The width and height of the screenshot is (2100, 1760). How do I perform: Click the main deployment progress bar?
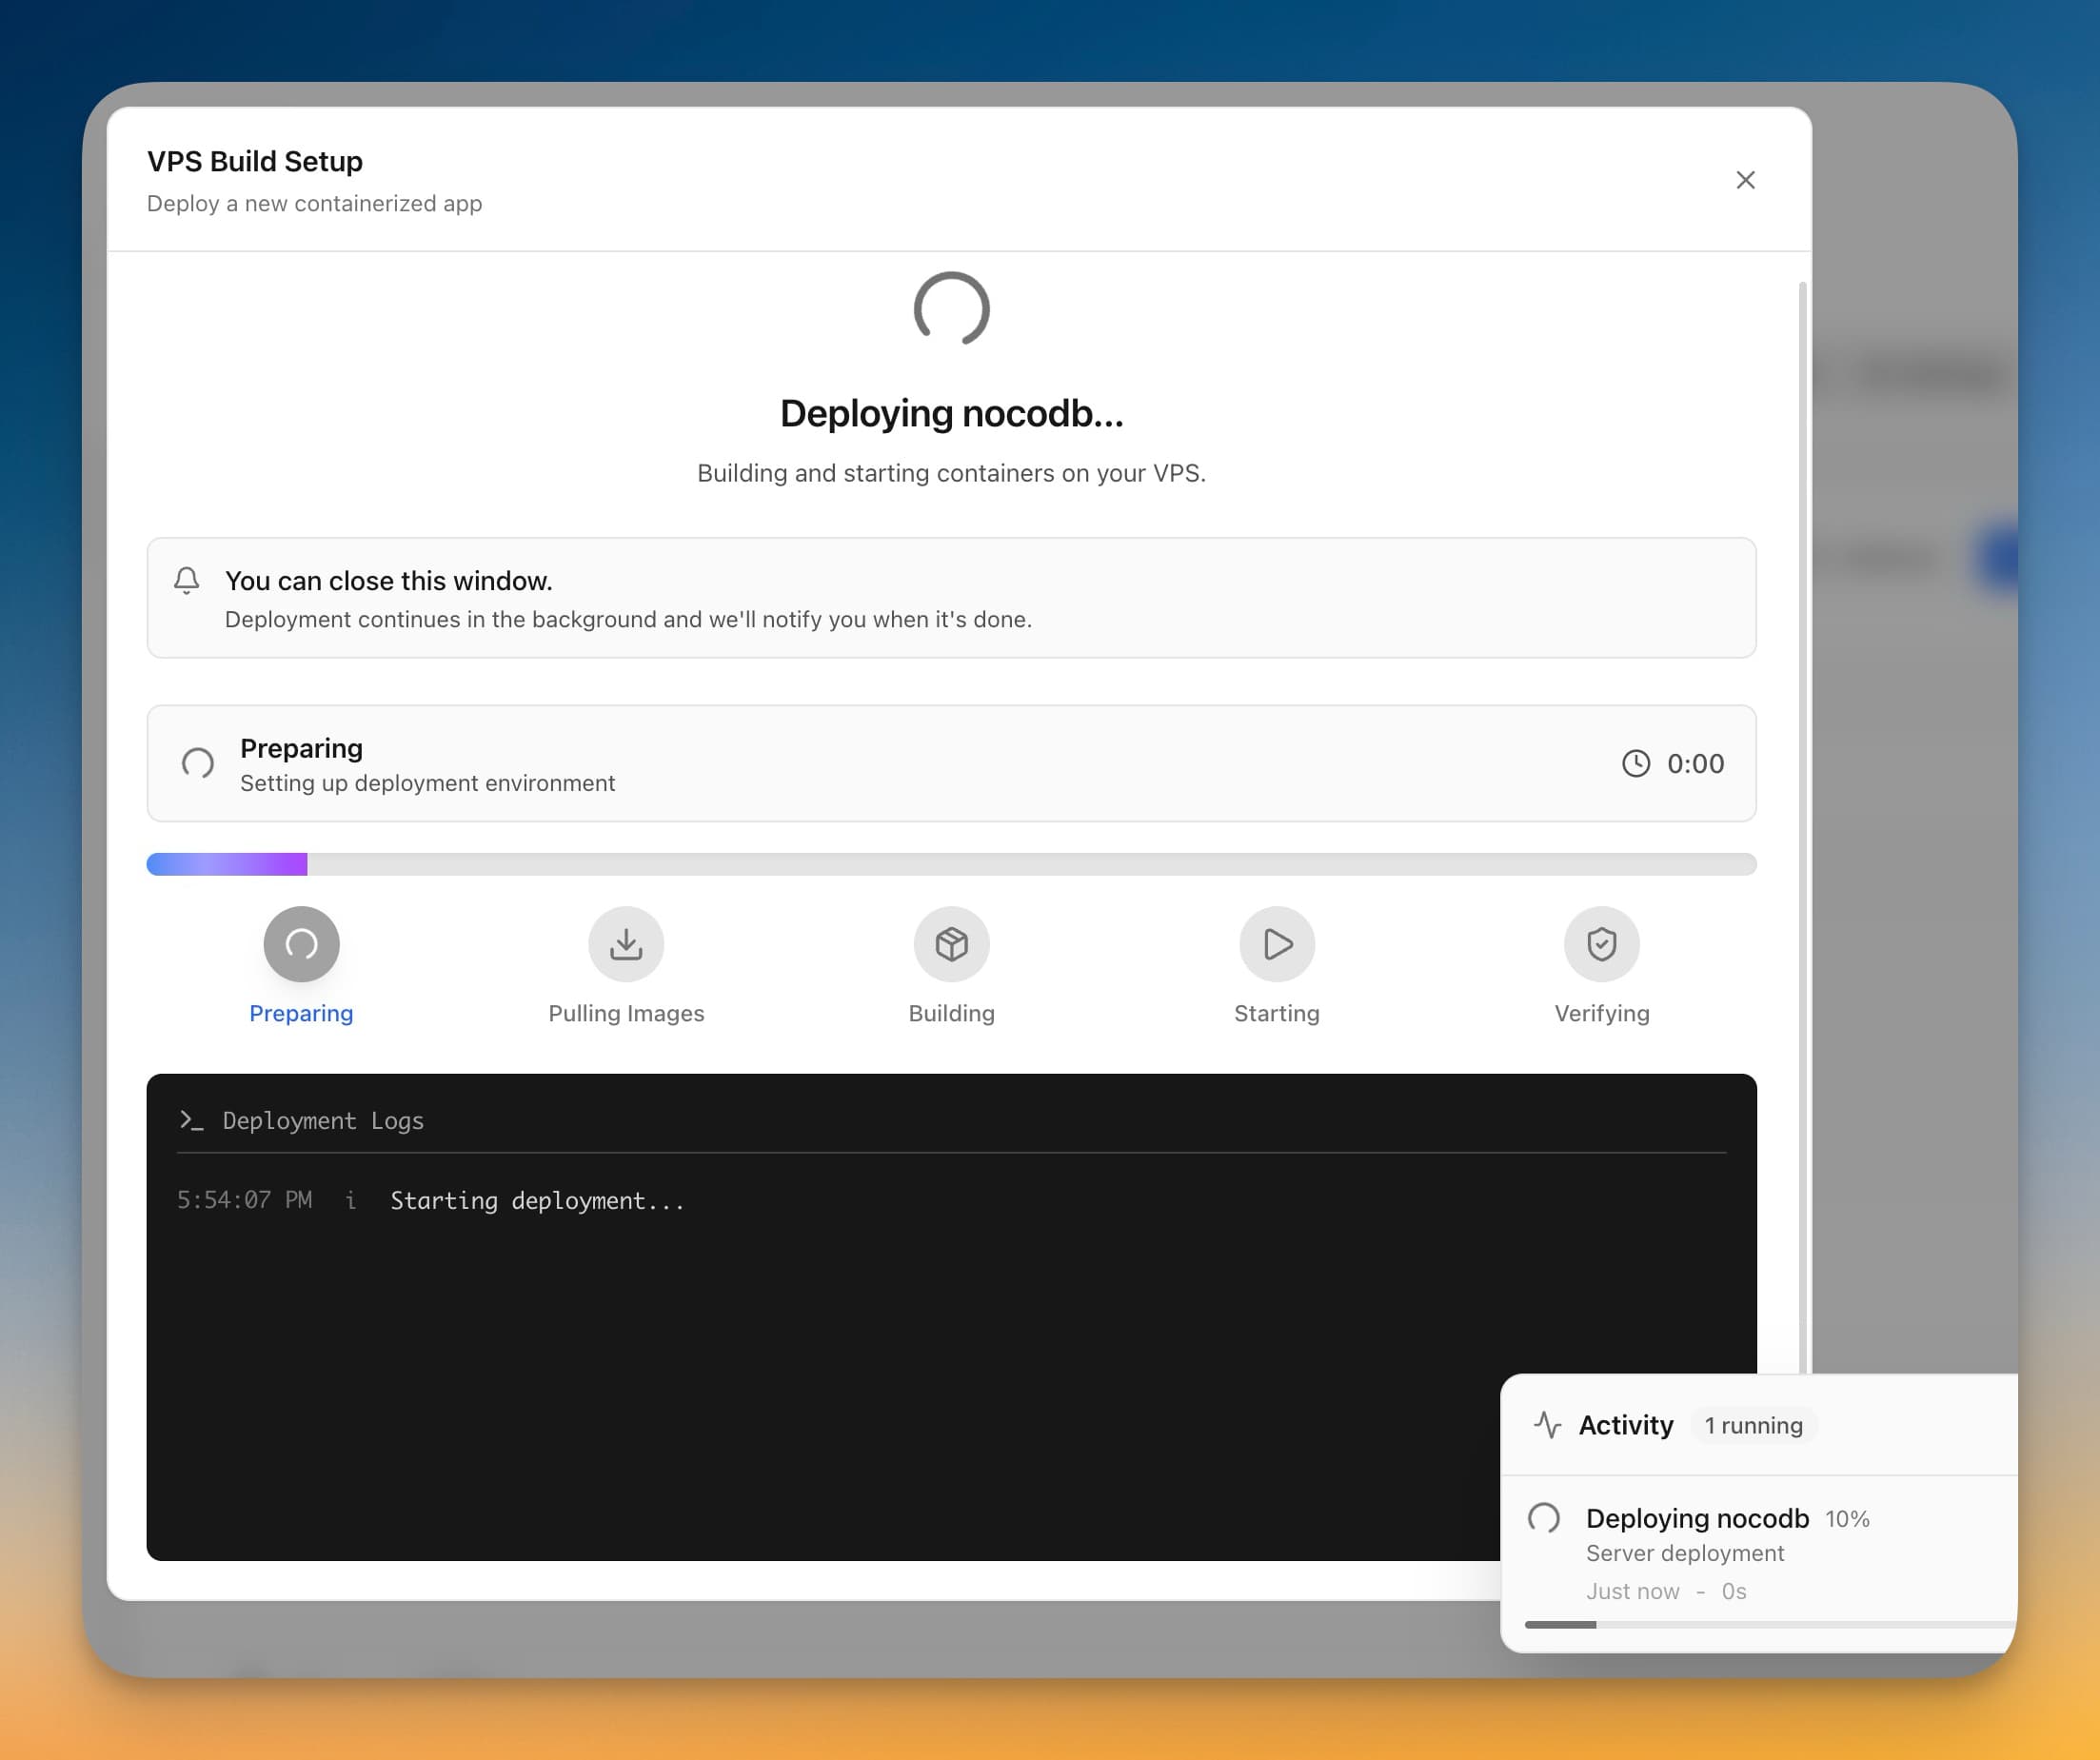tap(951, 863)
